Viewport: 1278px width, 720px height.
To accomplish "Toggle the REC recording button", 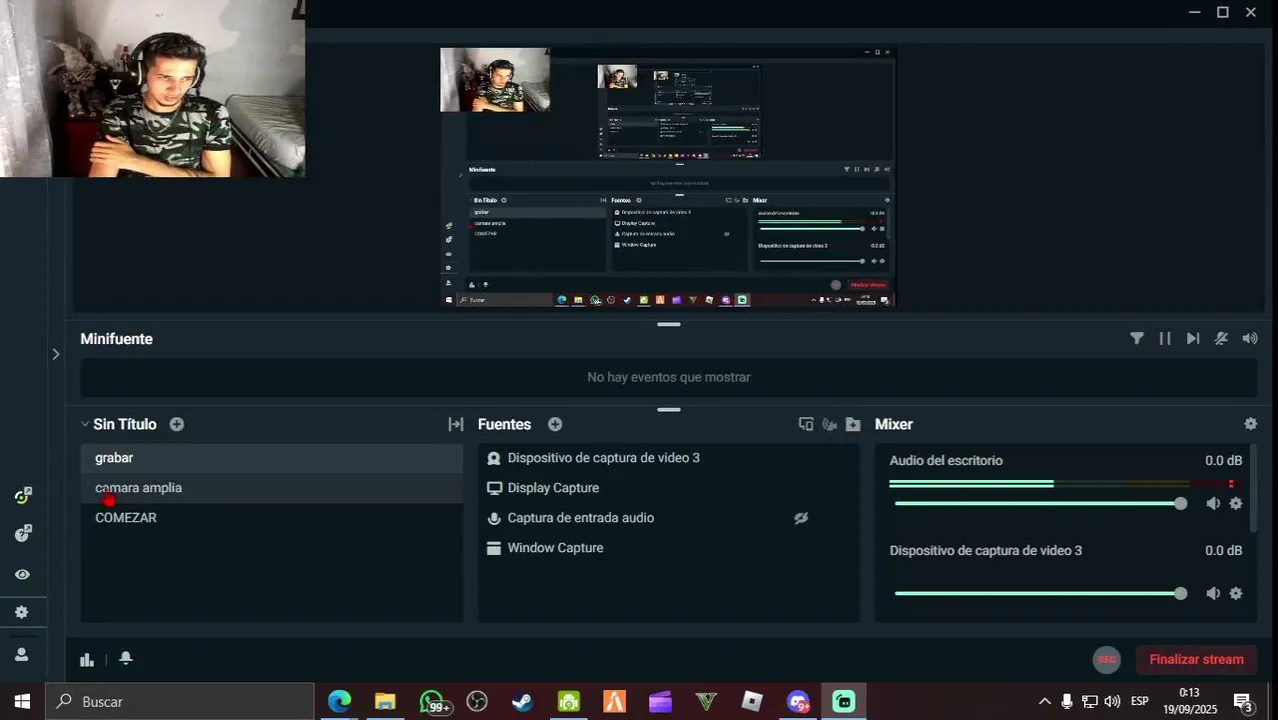I will click(1106, 659).
